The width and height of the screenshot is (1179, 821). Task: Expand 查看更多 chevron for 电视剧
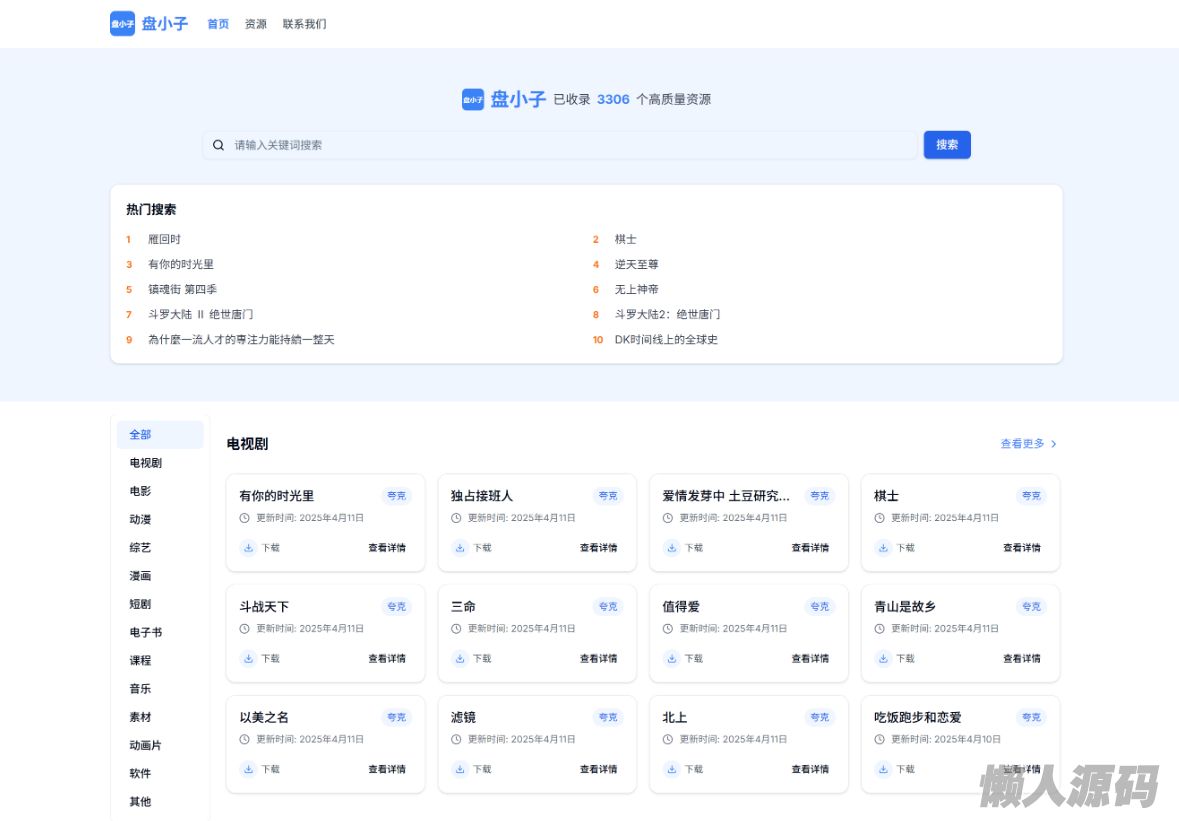tap(1053, 444)
